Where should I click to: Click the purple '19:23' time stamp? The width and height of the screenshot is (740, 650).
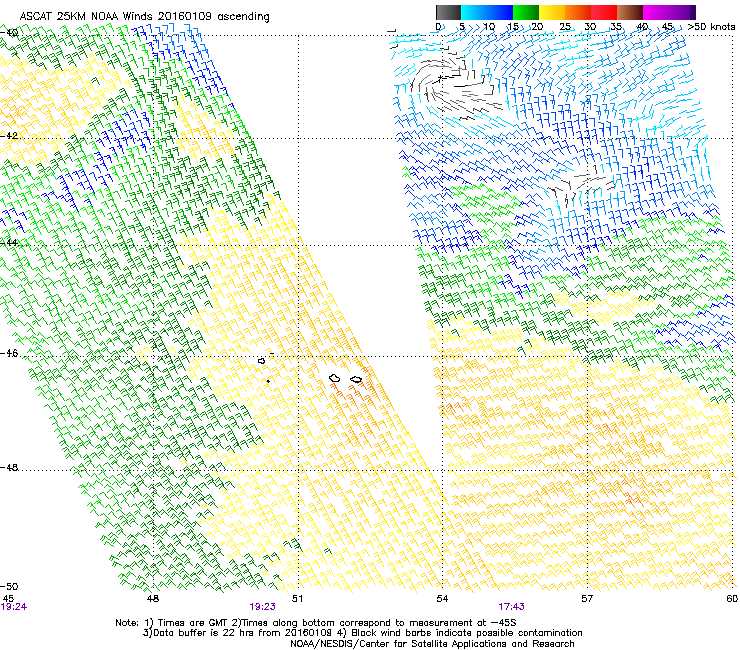click(262, 607)
